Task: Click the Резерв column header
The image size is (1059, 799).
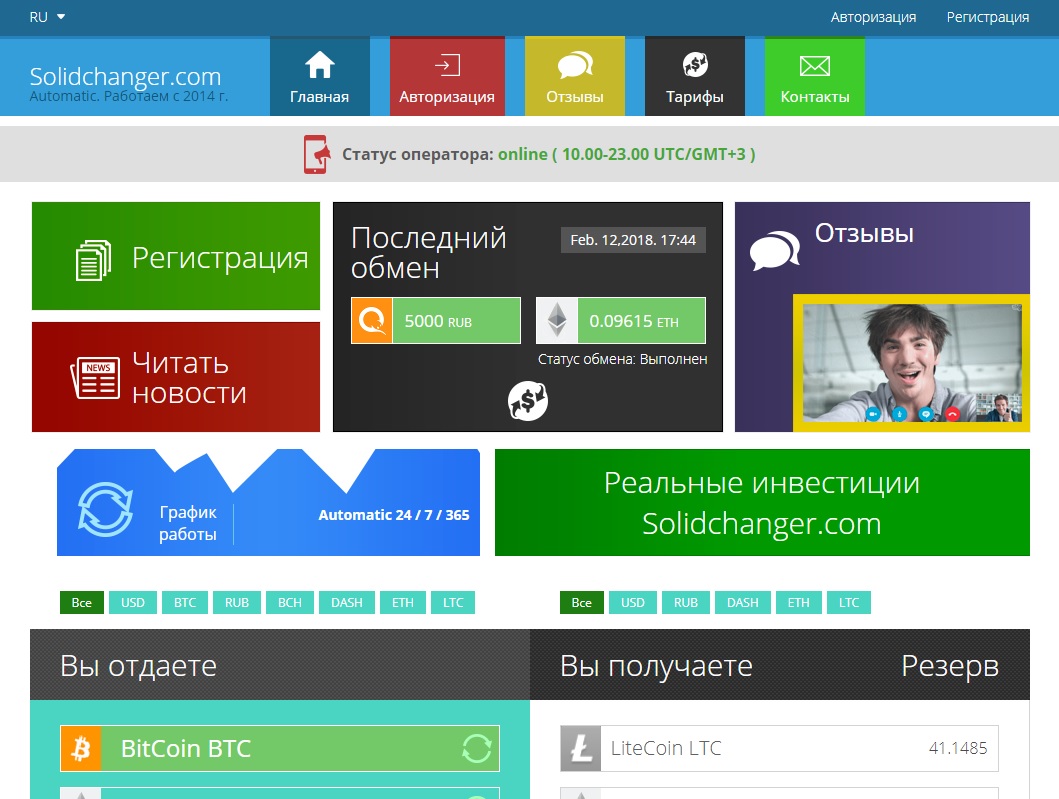Action: tap(950, 666)
